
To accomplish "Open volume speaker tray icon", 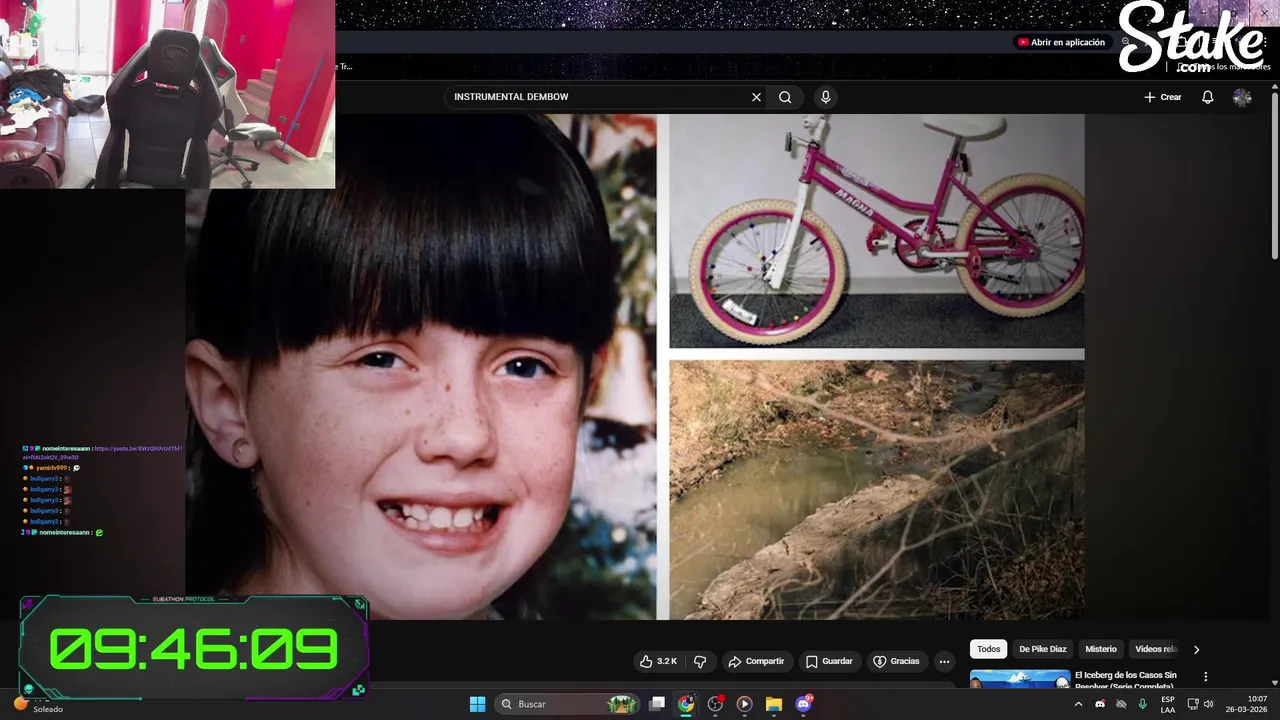I will pos(1208,704).
